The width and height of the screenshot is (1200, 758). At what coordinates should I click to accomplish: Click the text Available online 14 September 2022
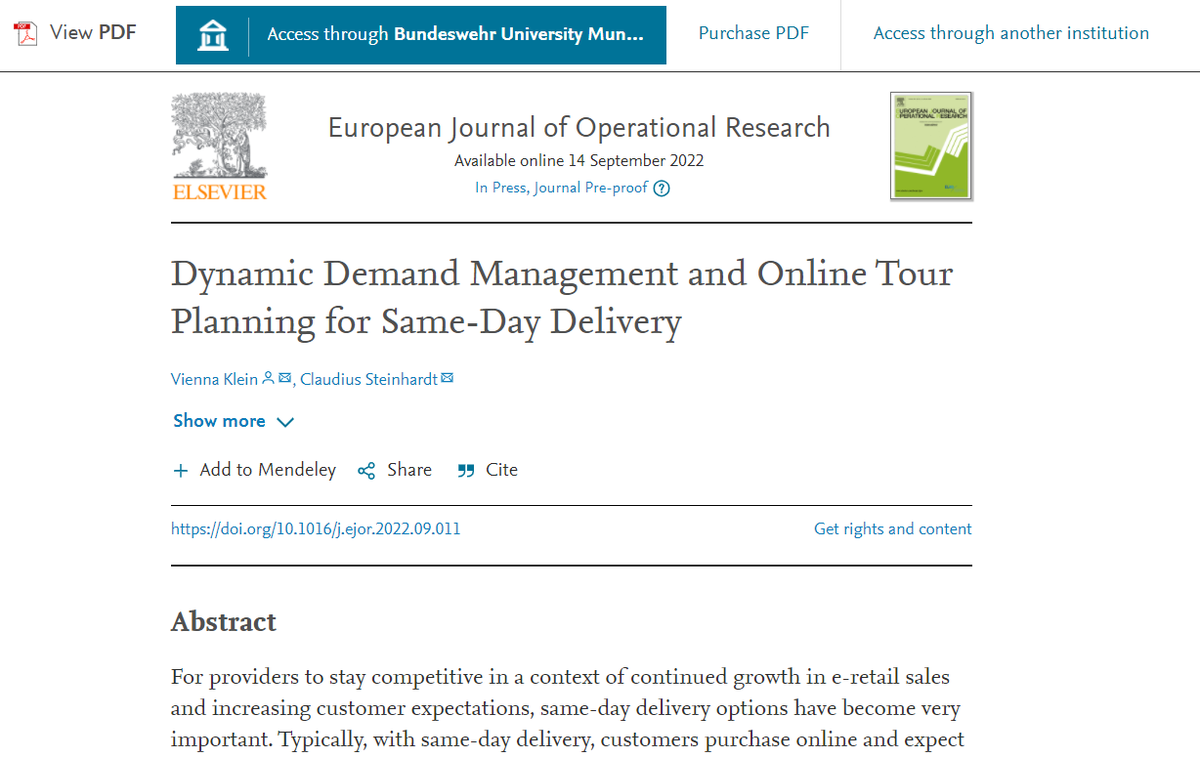tap(579, 161)
